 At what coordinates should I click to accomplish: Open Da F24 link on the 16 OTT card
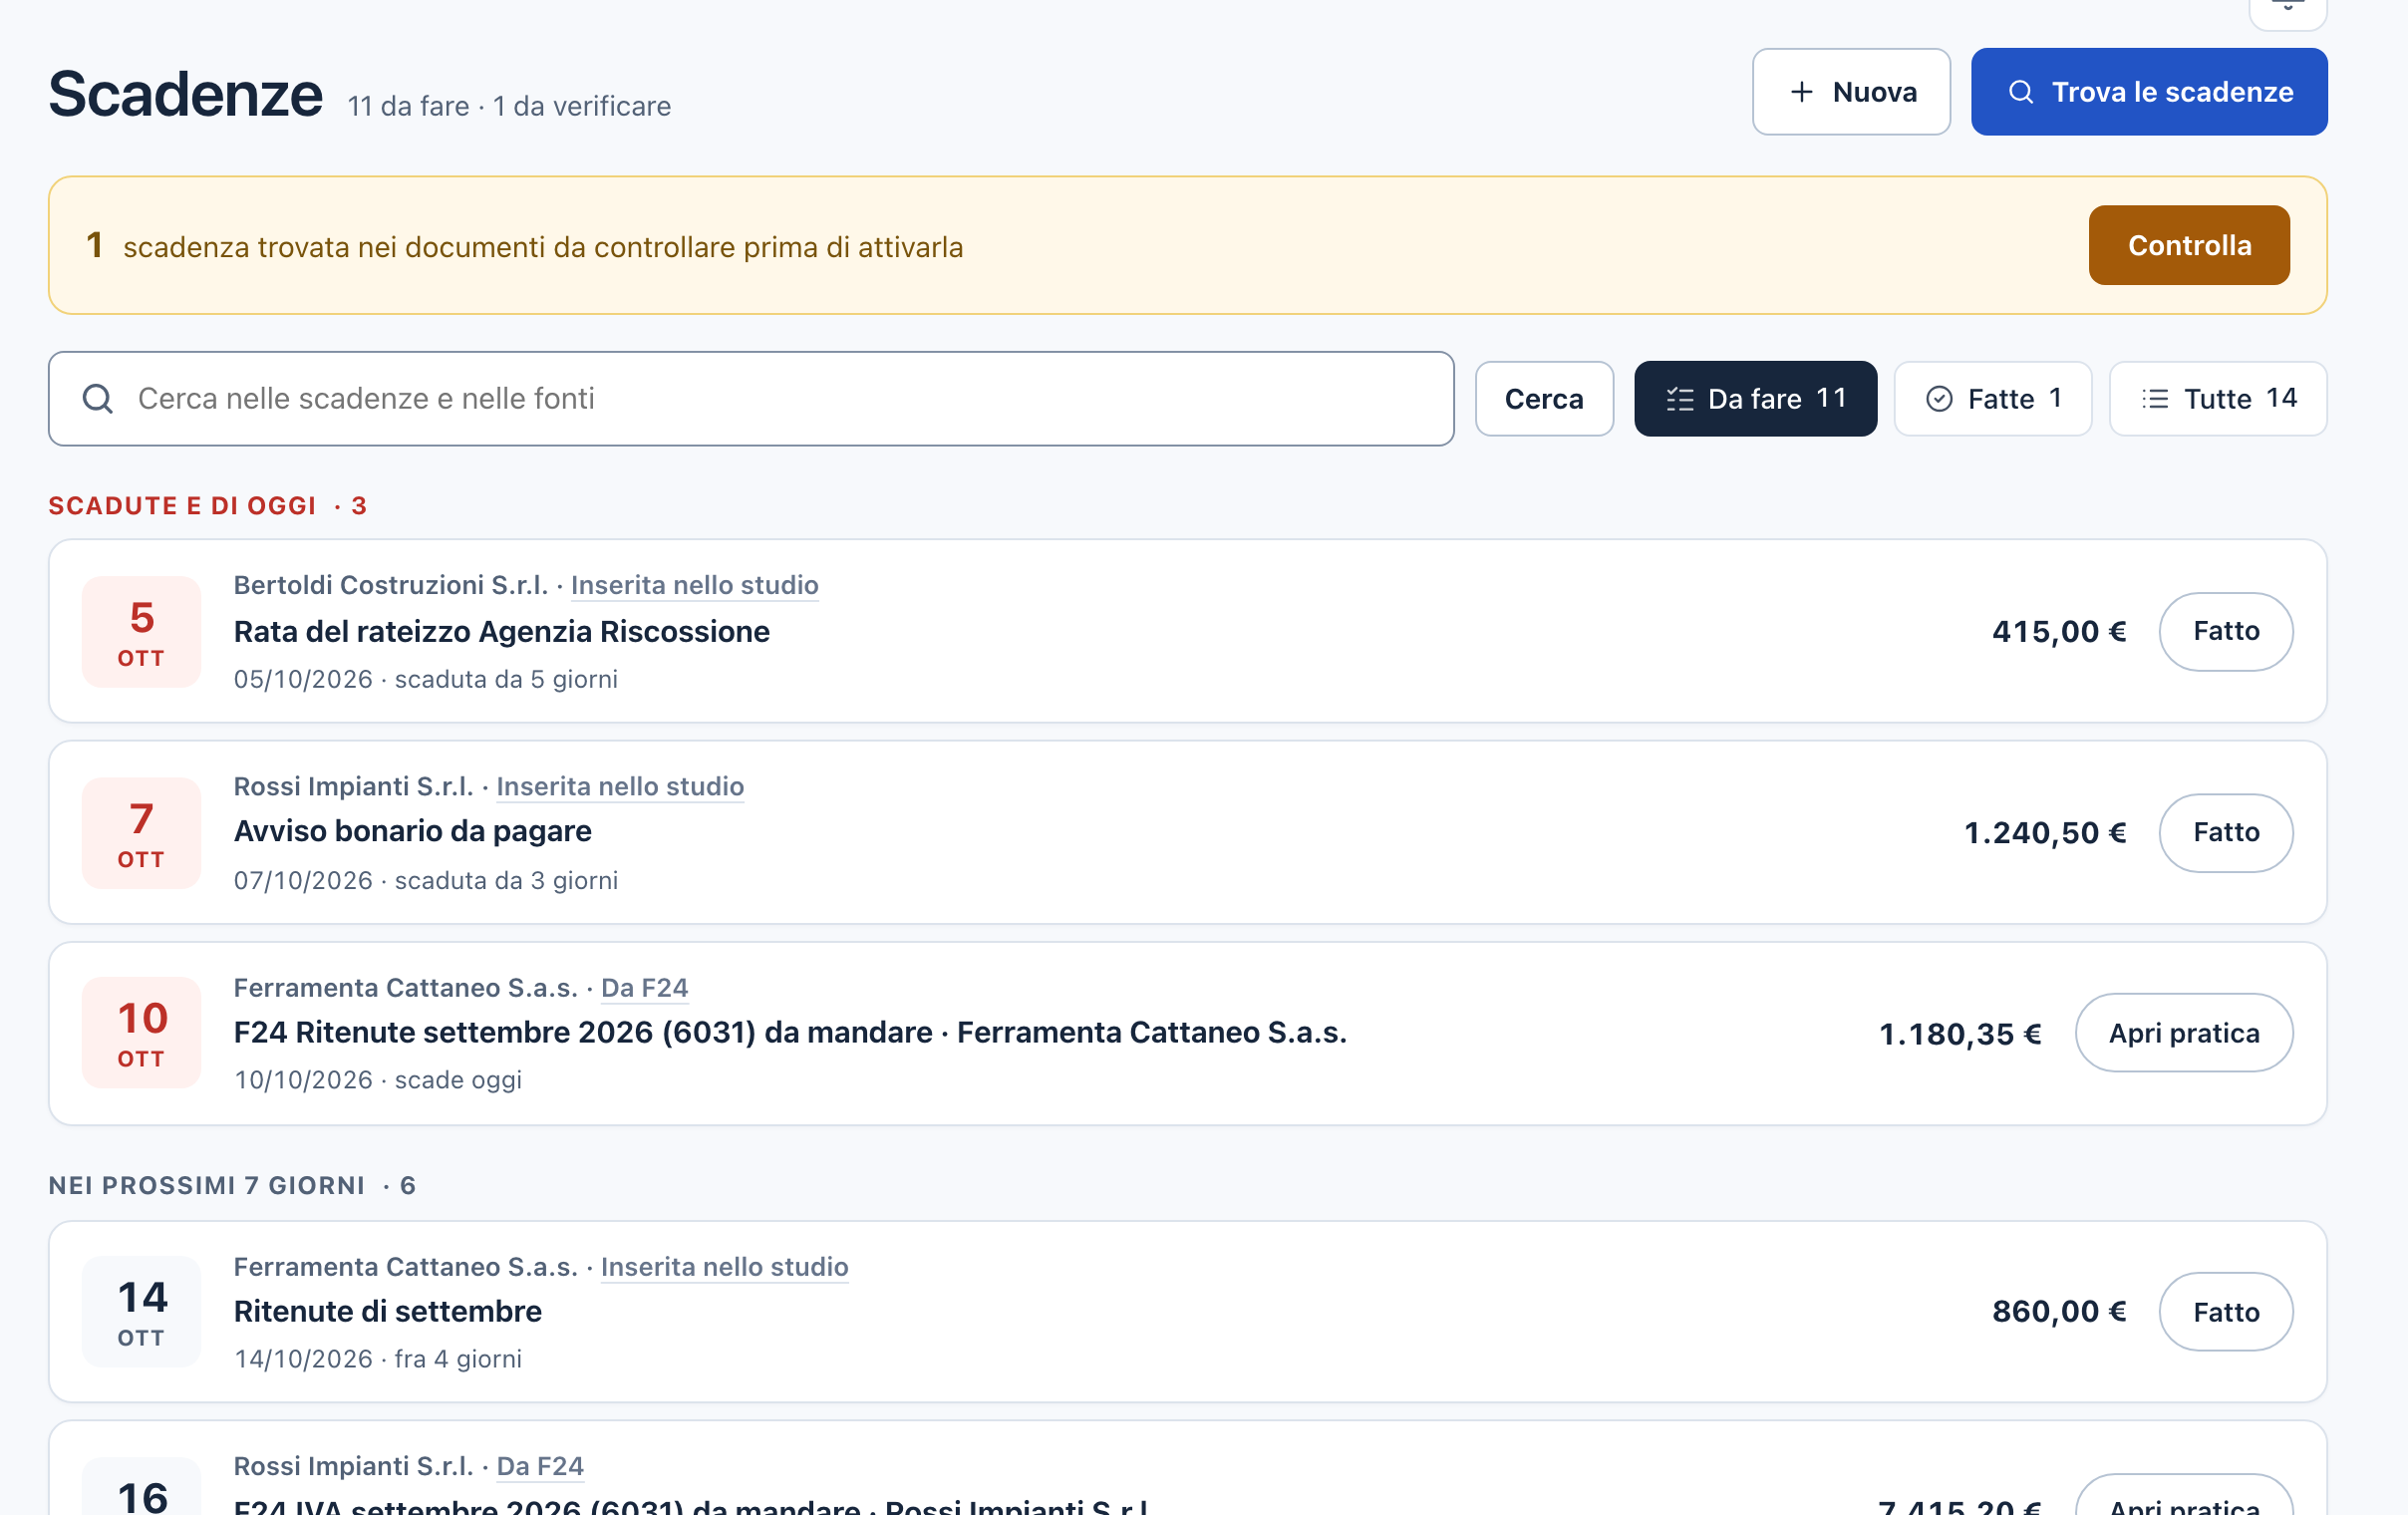tap(540, 1466)
